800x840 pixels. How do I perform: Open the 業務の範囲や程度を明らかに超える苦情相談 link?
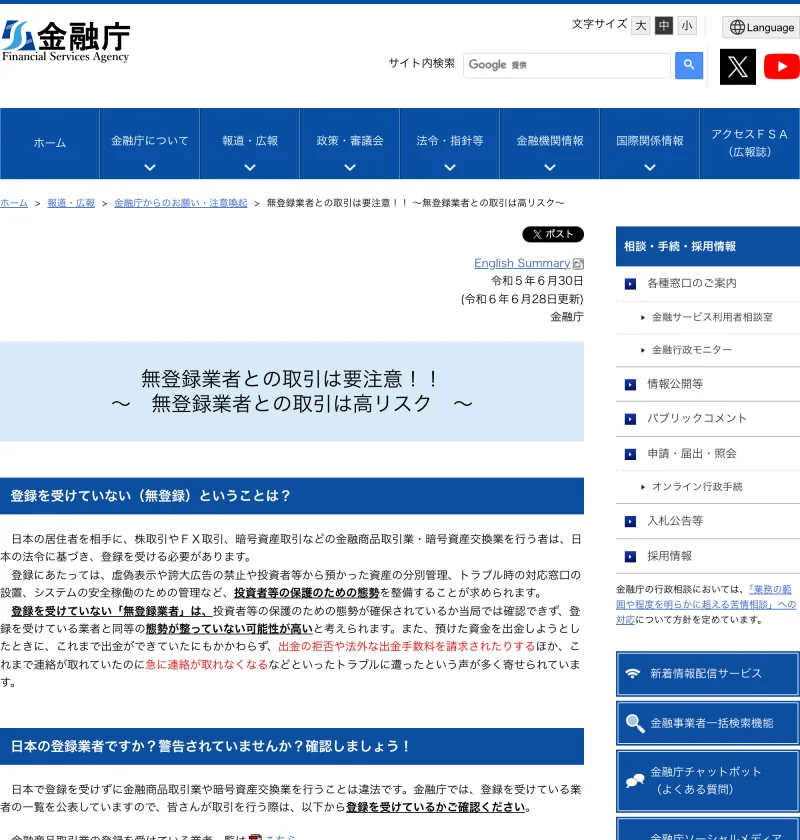tap(706, 604)
